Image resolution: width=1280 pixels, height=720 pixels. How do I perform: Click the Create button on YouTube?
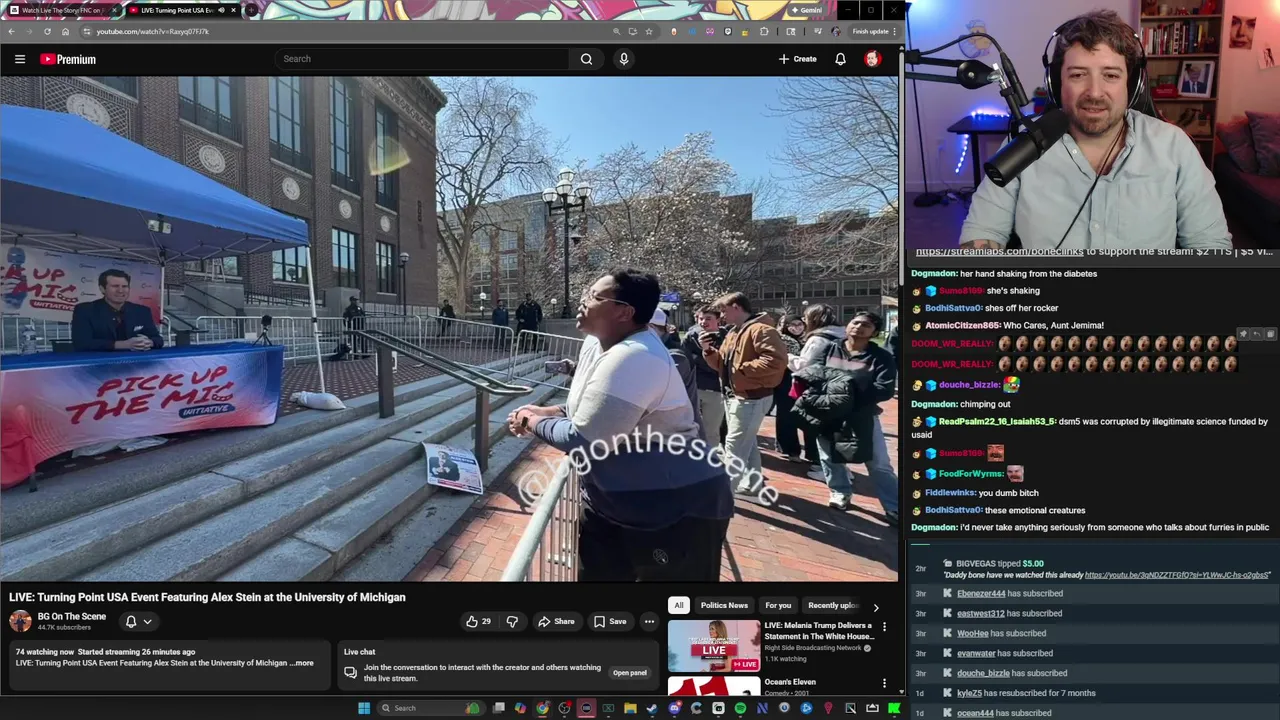pos(798,59)
